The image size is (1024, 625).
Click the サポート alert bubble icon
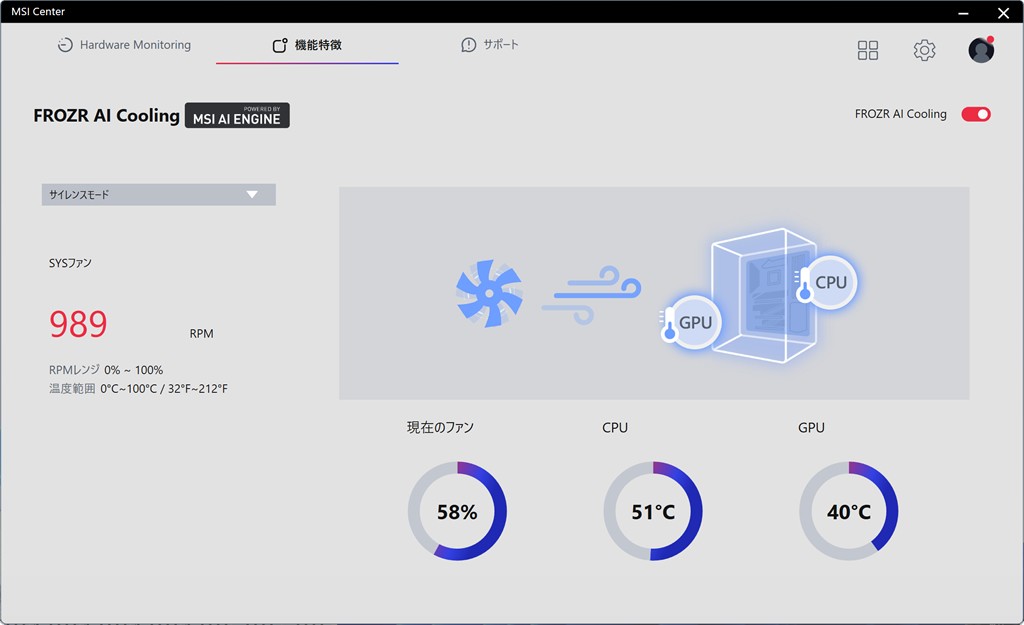pos(468,45)
